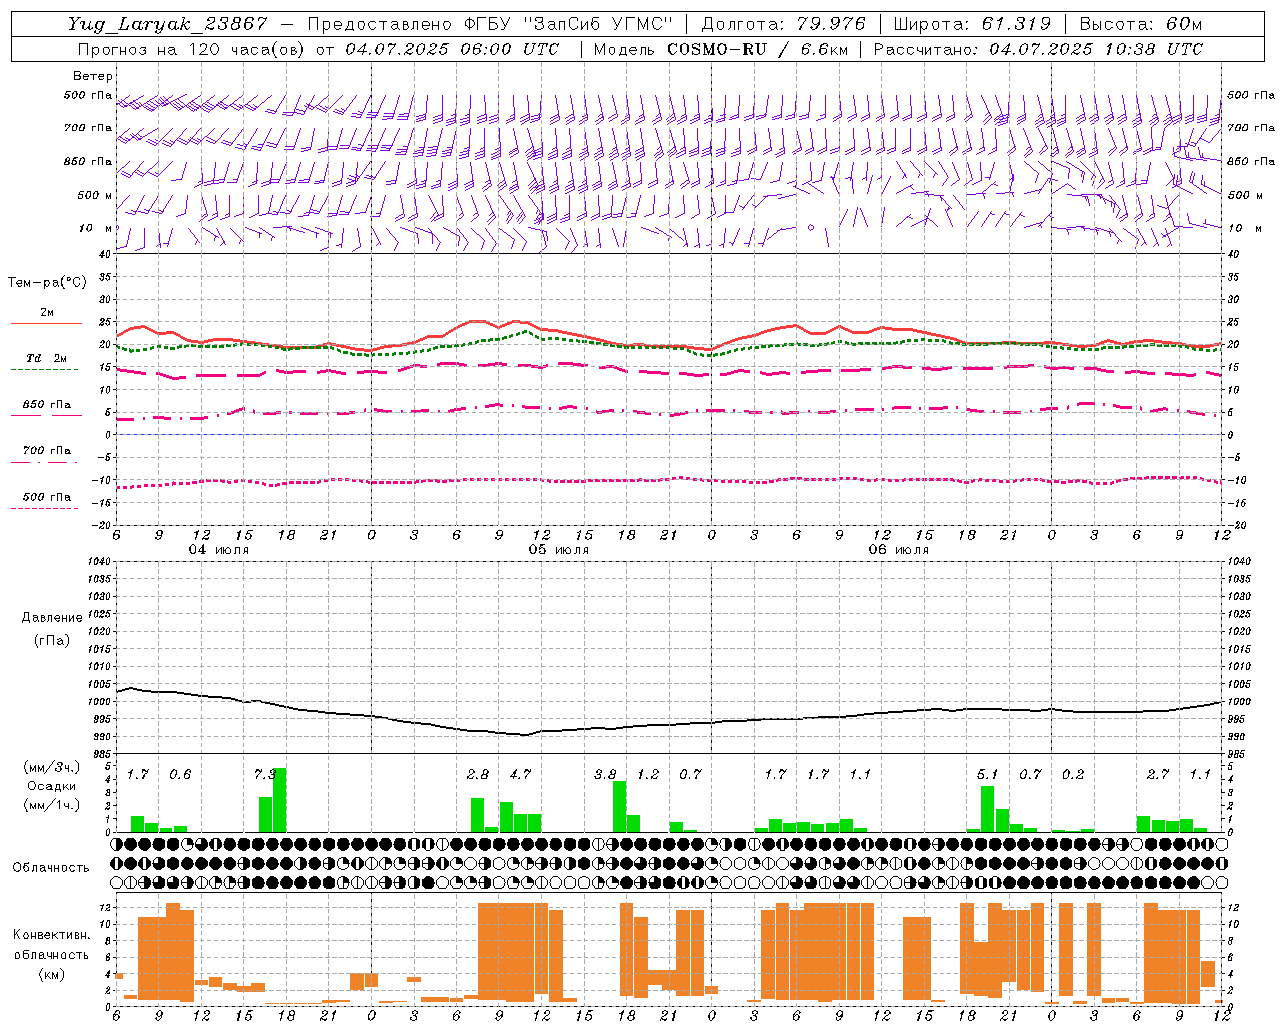Click the longitude value 79.976
1280x1024 pixels.
tap(833, 24)
